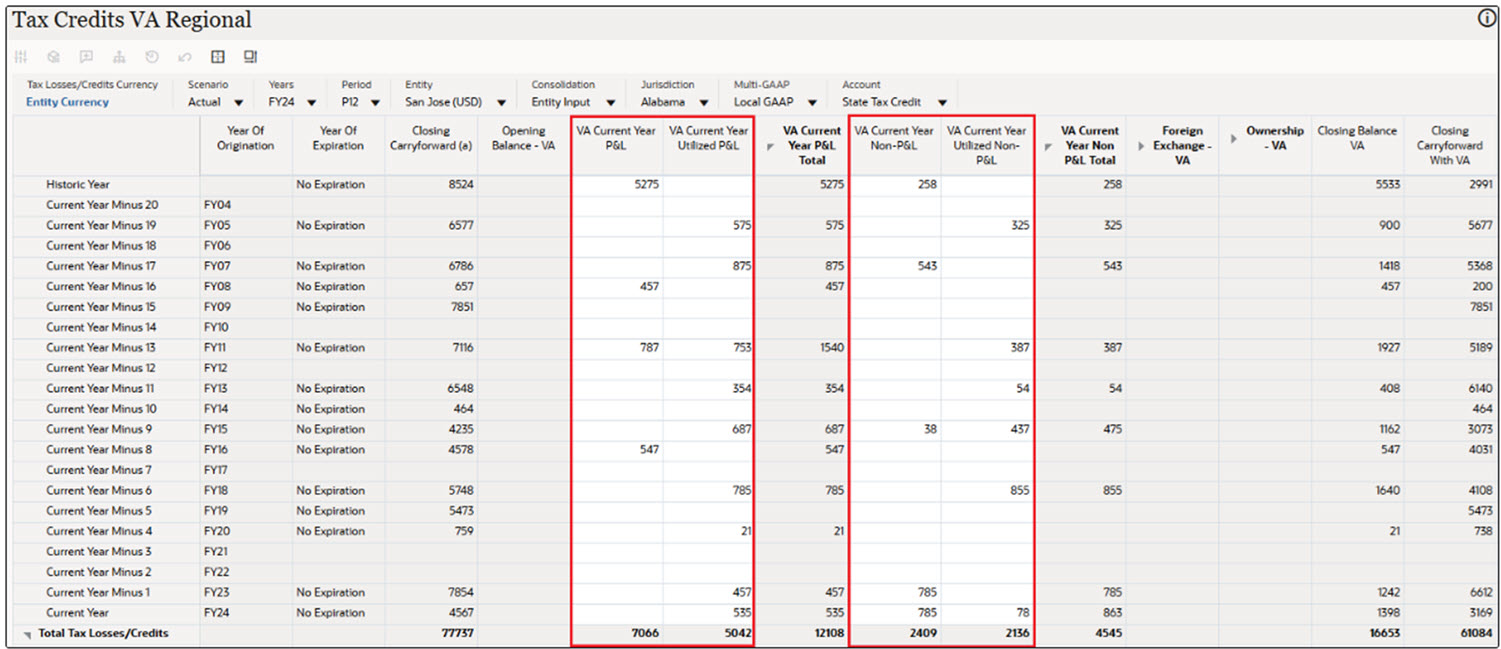Click the Closing Carryforward With VA total 61084
The height and width of the screenshot is (649, 1501).
tap(1450, 634)
